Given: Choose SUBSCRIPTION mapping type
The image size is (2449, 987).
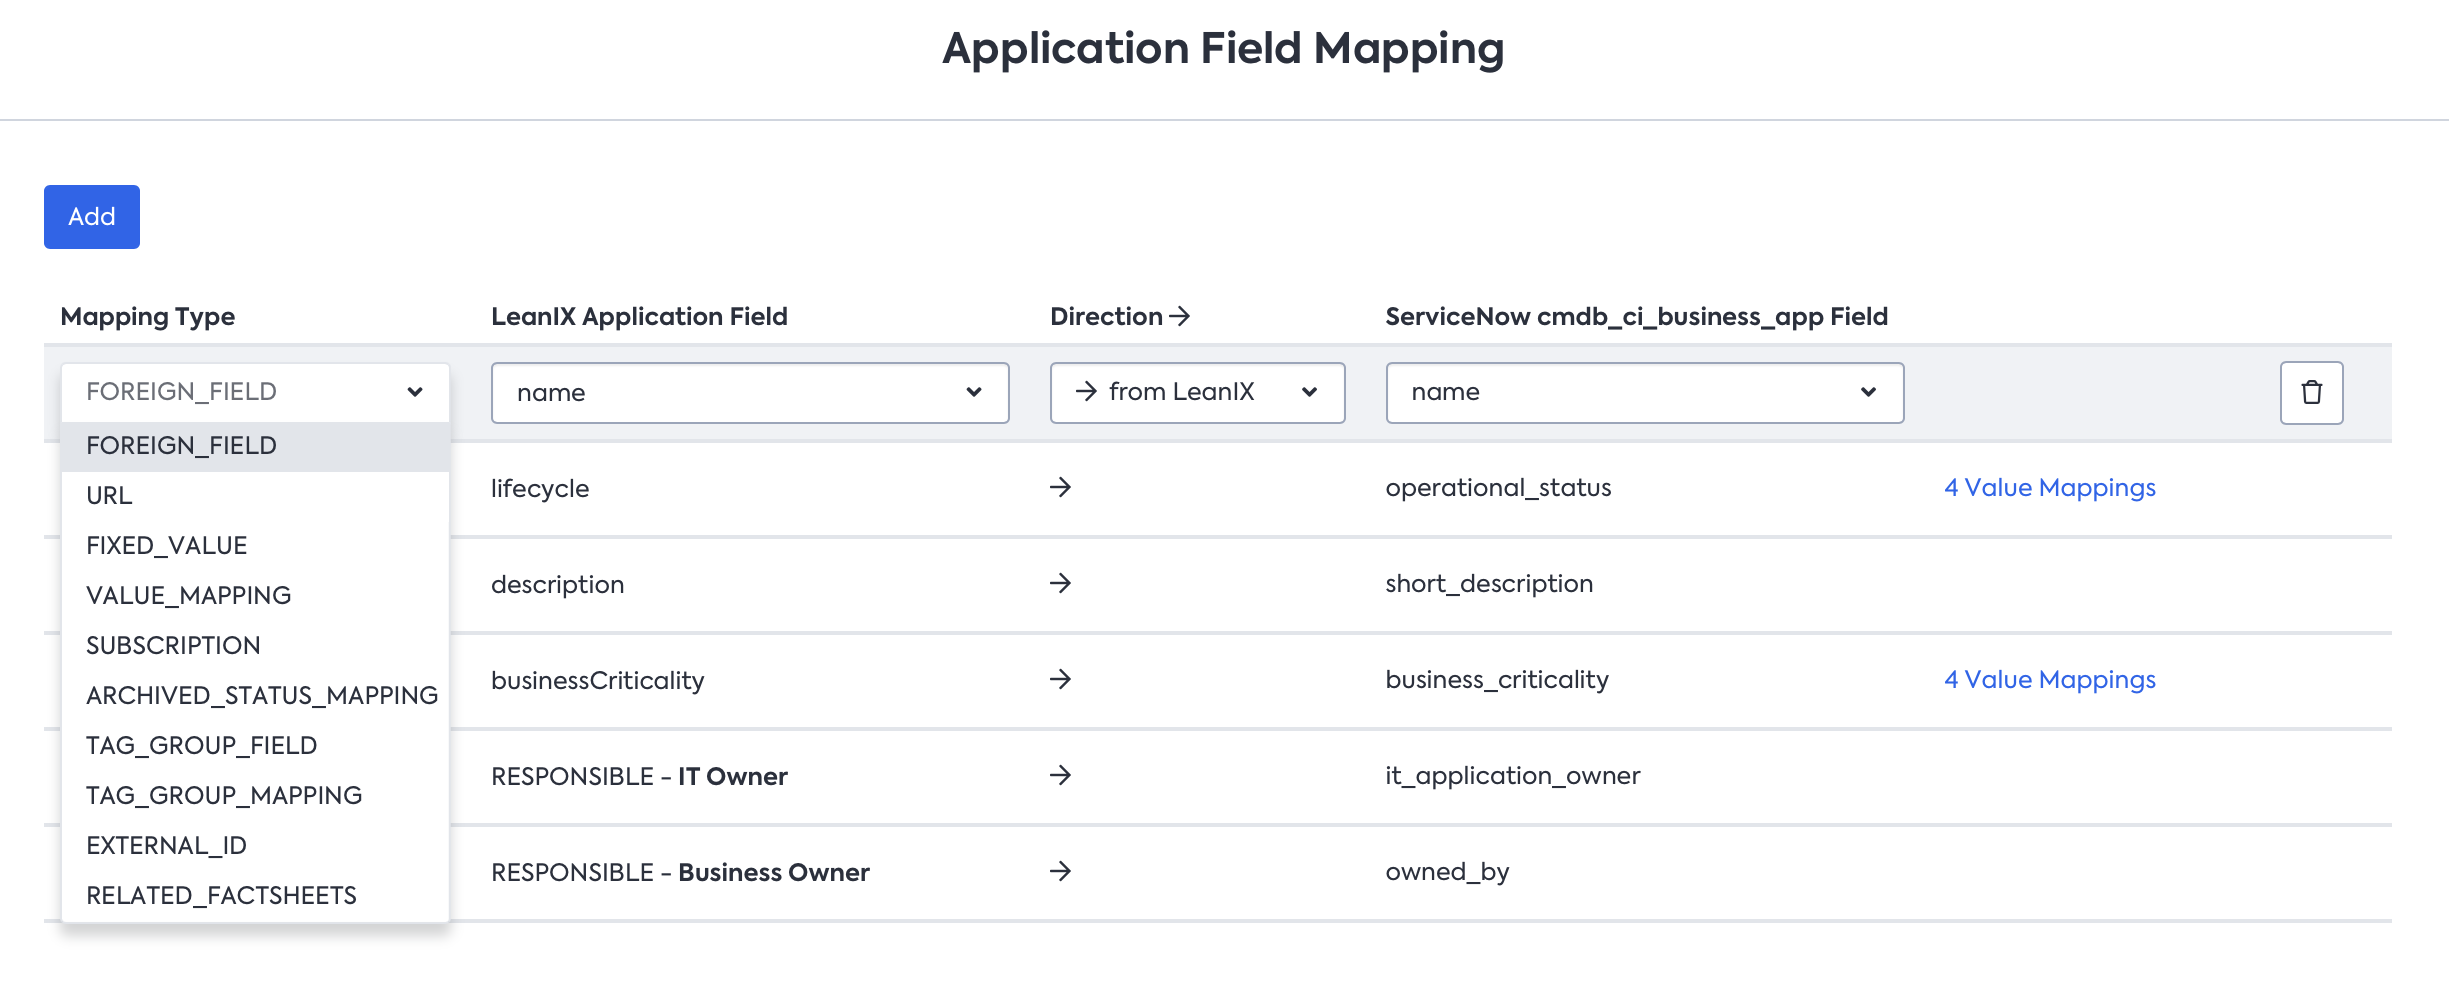Looking at the screenshot, I should tap(255, 646).
